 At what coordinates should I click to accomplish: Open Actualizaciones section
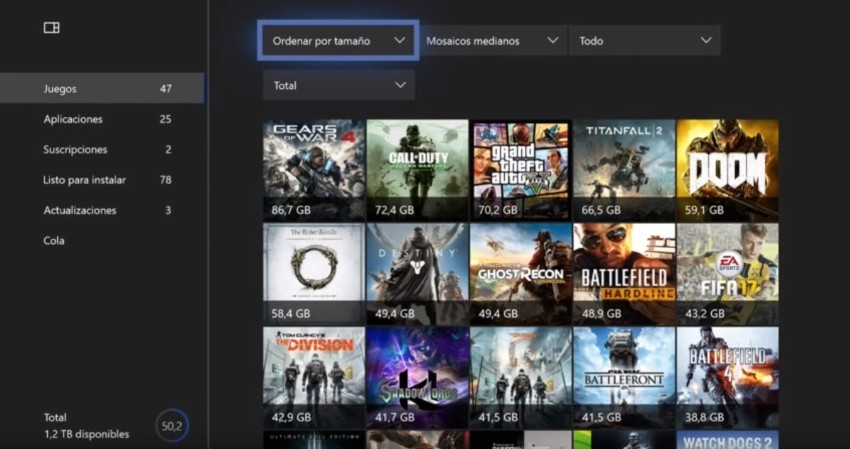(102, 210)
